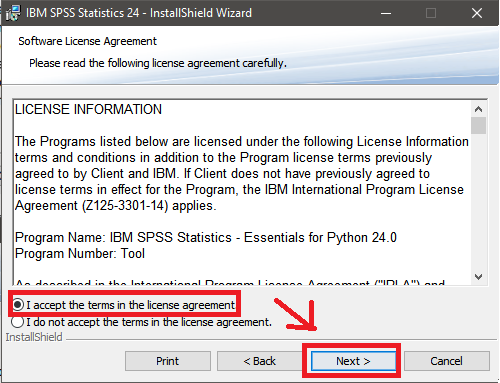The height and width of the screenshot is (383, 500).
Task: Click 'Agreement (Z125-3301-14) applies.' text
Action: click(116, 206)
